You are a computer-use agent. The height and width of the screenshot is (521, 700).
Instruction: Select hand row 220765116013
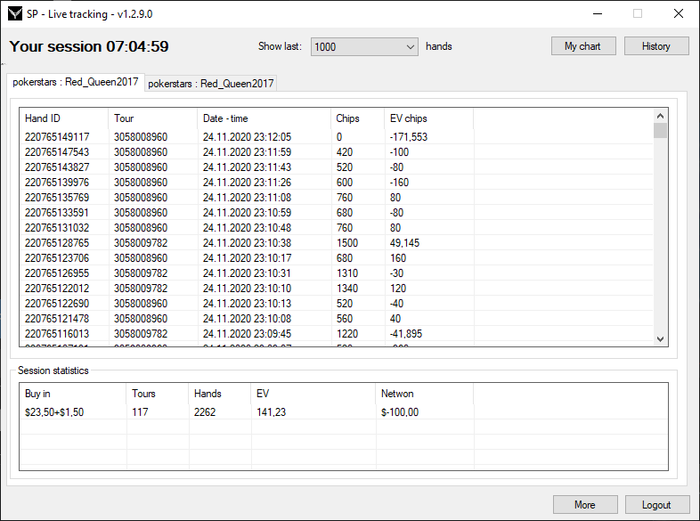pos(336,334)
